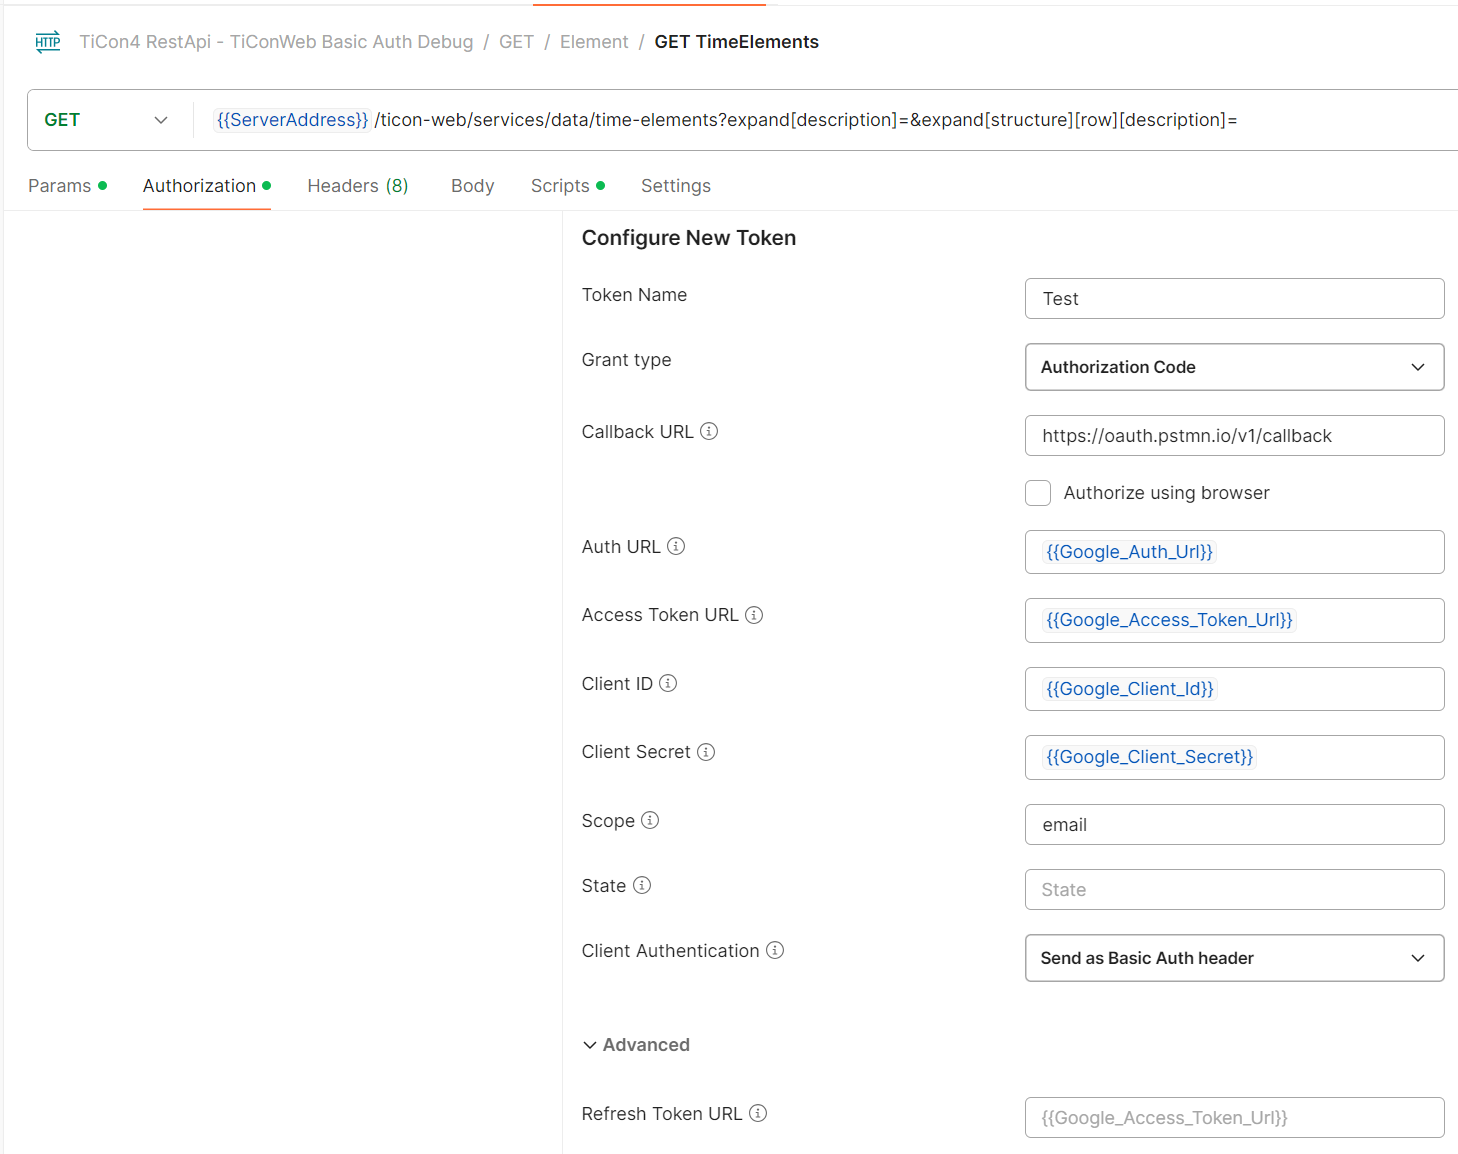Switch to the Headers tab
The image size is (1458, 1154).
(x=357, y=186)
